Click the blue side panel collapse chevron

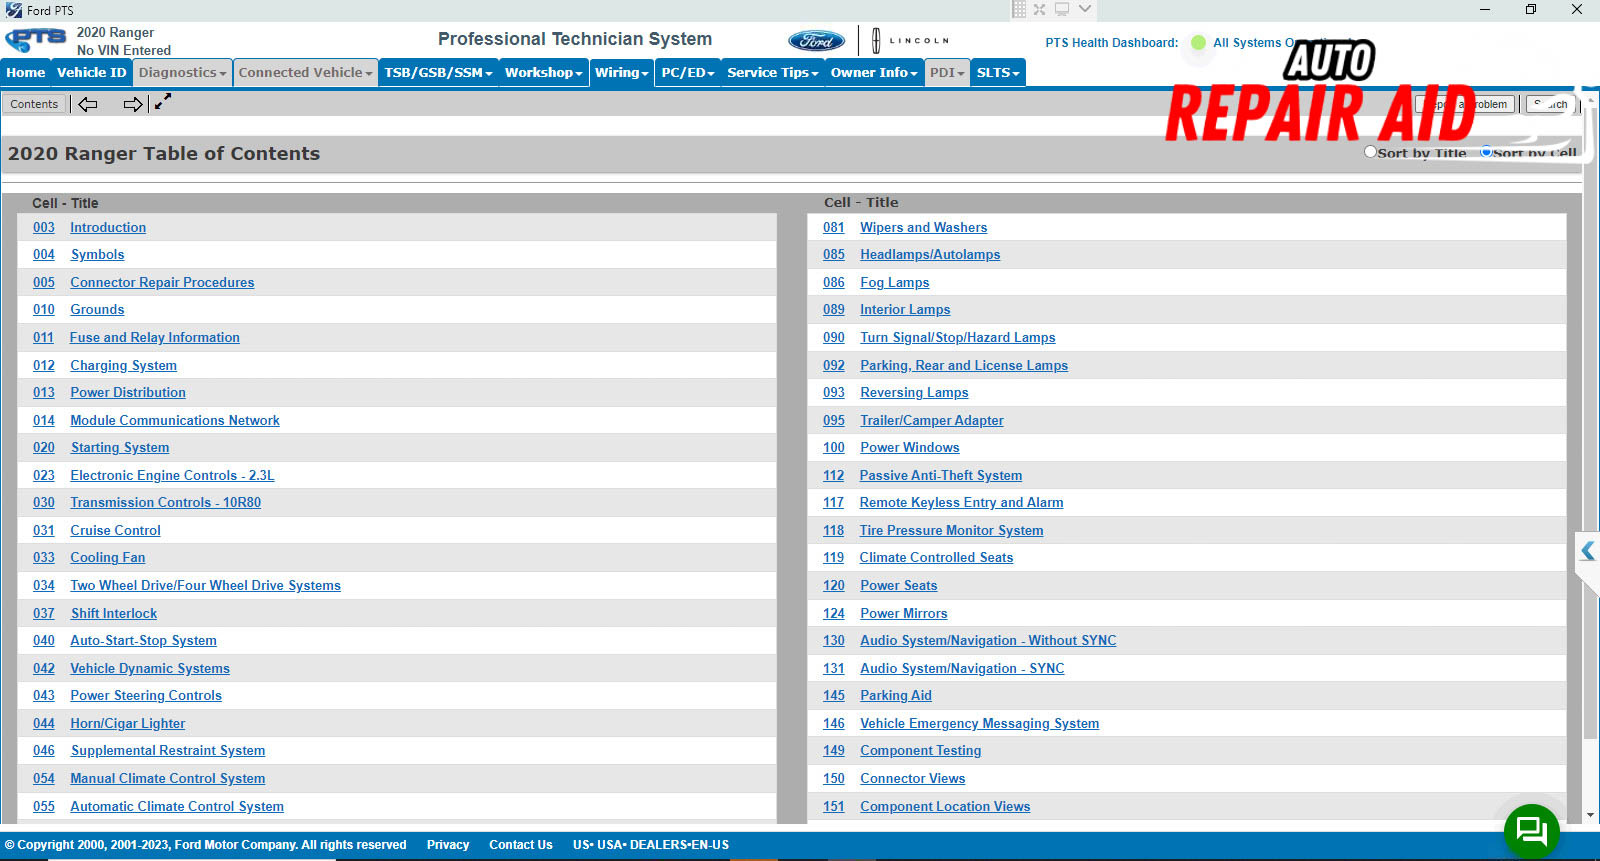coord(1588,551)
